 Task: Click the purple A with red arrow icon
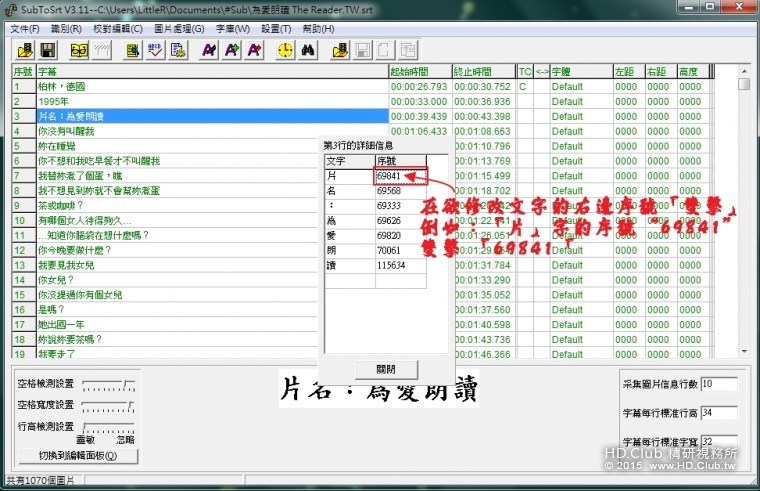pyautogui.click(x=254, y=50)
